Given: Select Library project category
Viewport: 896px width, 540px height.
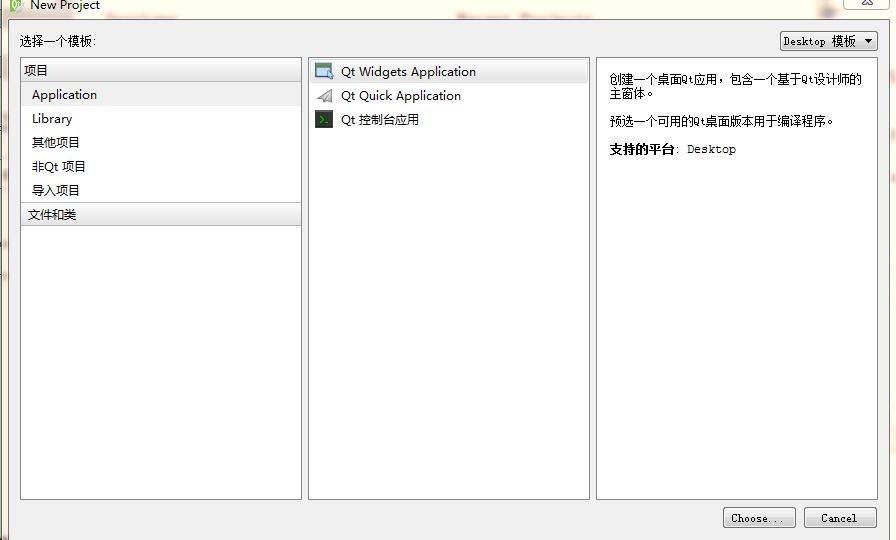Looking at the screenshot, I should [x=161, y=118].
